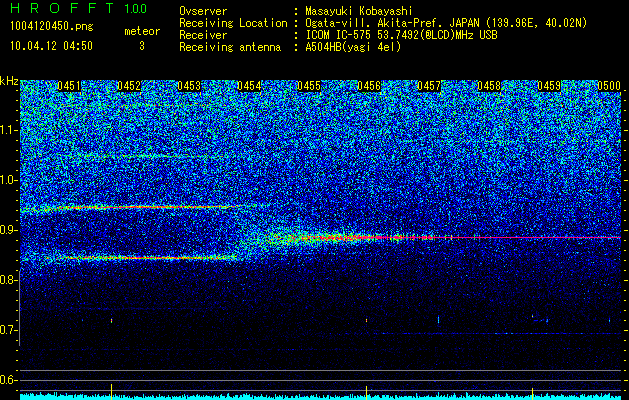Click the 0.9 frequency axis label
629x400 pixels.
[x=8, y=230]
